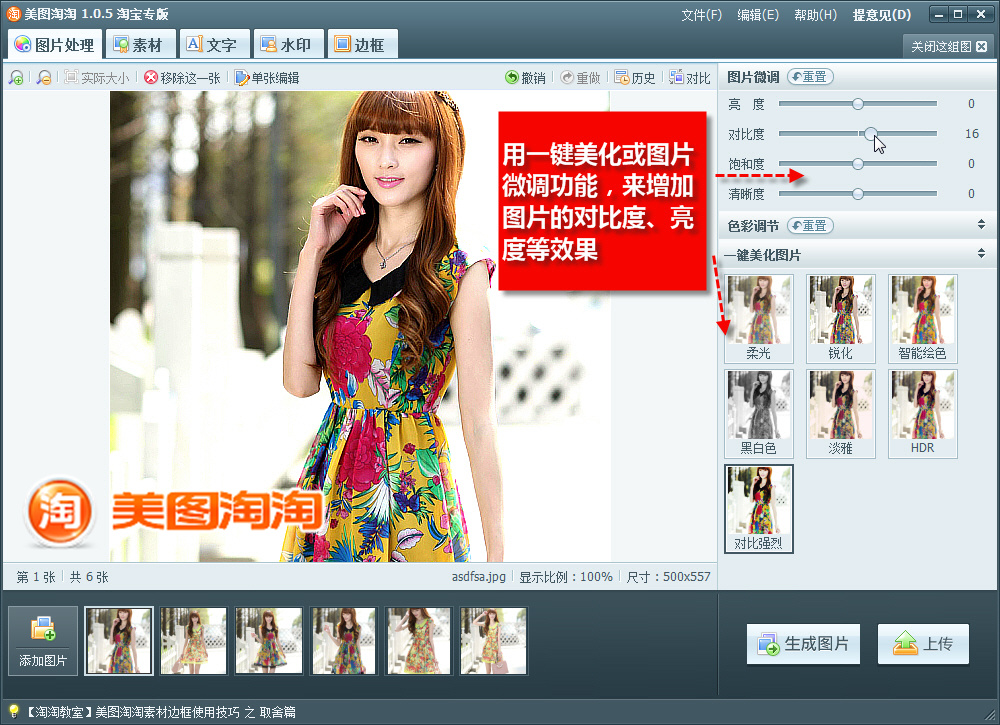The height and width of the screenshot is (725, 1000).
Task: Open the 帮助(H) menu
Action: [x=815, y=15]
